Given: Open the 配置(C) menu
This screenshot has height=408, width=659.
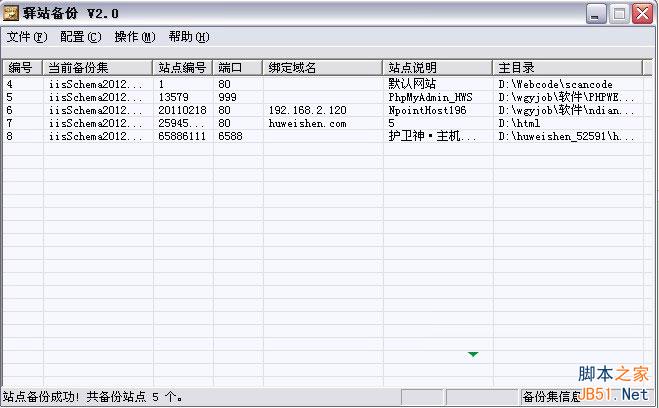Looking at the screenshot, I should 81,37.
